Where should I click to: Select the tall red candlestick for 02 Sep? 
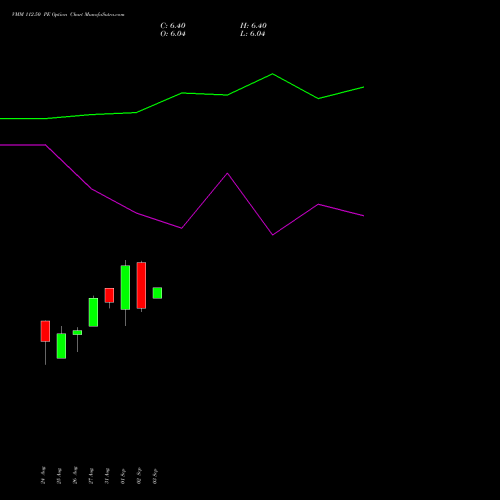pyautogui.click(x=141, y=285)
